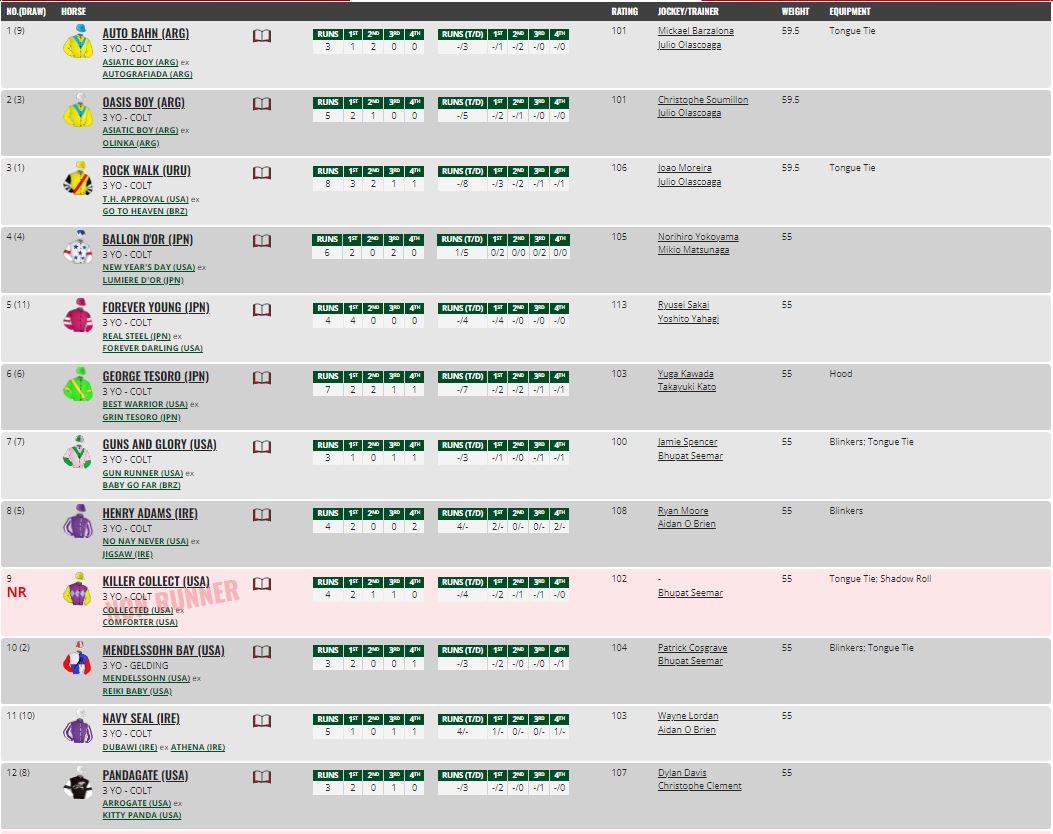Open sire link Gun Runner (USA)

coord(142,473)
